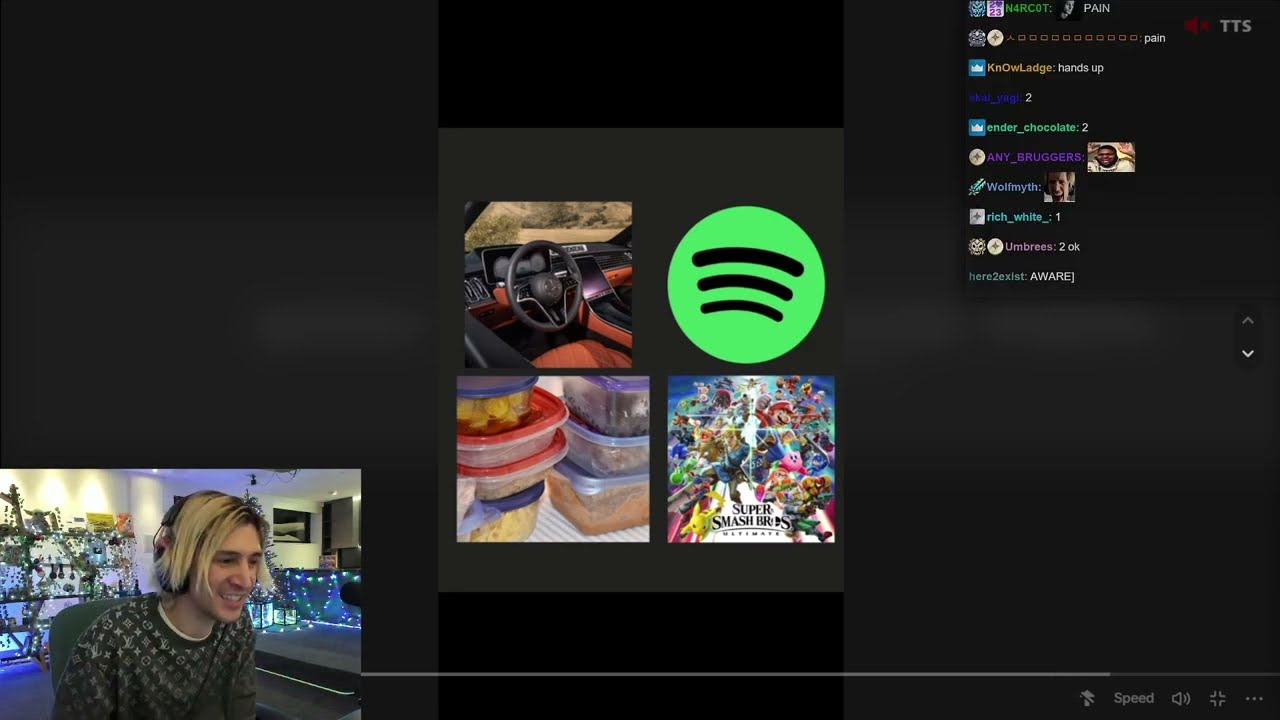The image size is (1280, 720).
Task: Open the three-dot more options menu
Action: click(x=1254, y=698)
